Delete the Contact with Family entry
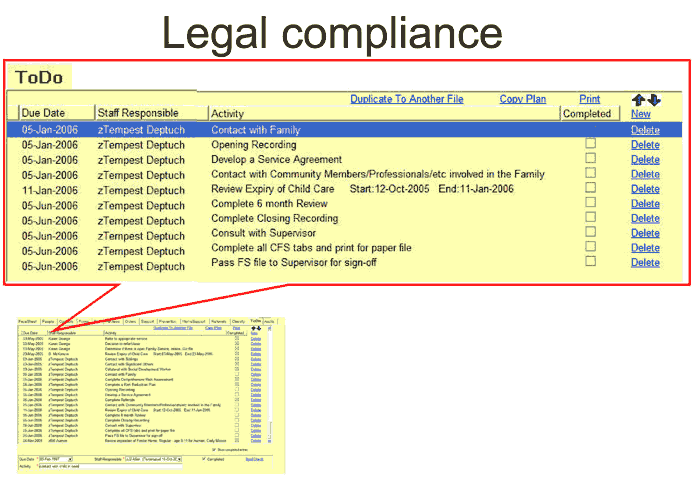The image size is (699, 482). pyautogui.click(x=645, y=130)
